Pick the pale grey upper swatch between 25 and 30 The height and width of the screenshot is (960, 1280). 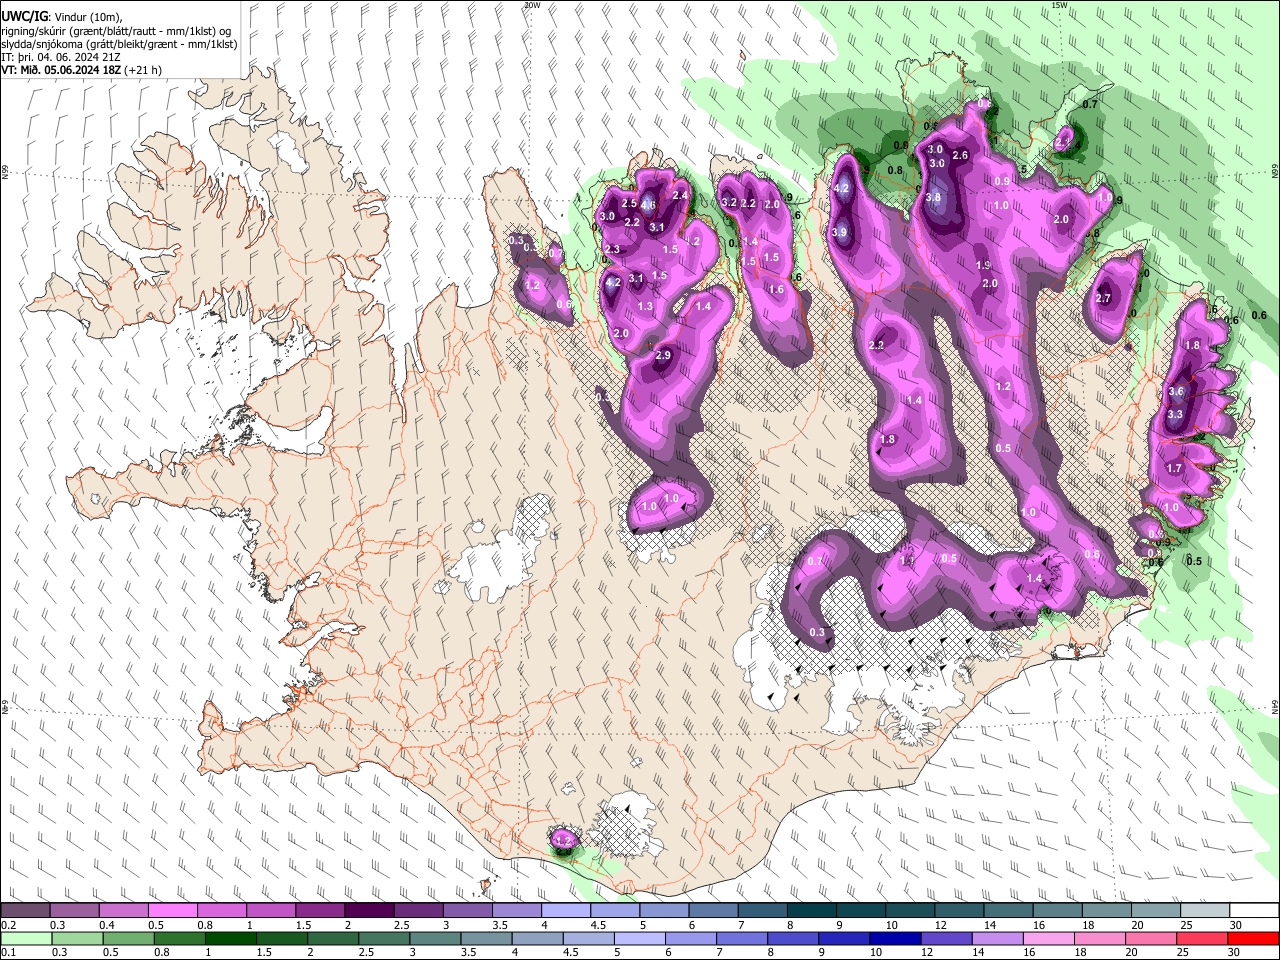pos(1206,911)
